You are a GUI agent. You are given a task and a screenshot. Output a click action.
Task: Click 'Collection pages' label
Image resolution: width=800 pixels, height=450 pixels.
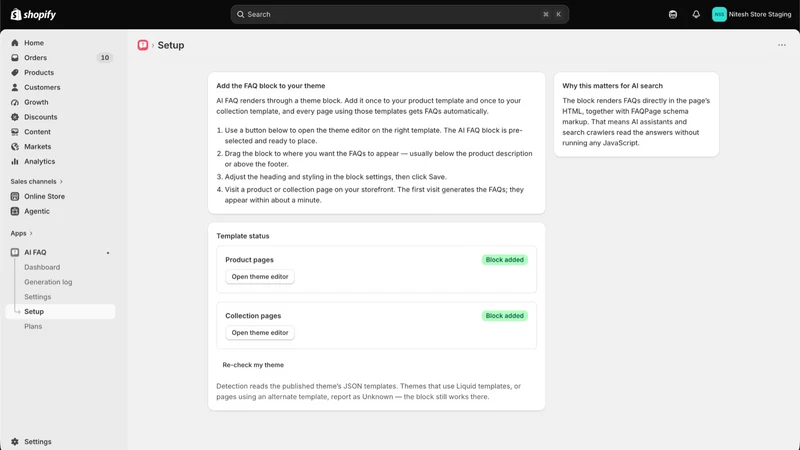point(253,316)
